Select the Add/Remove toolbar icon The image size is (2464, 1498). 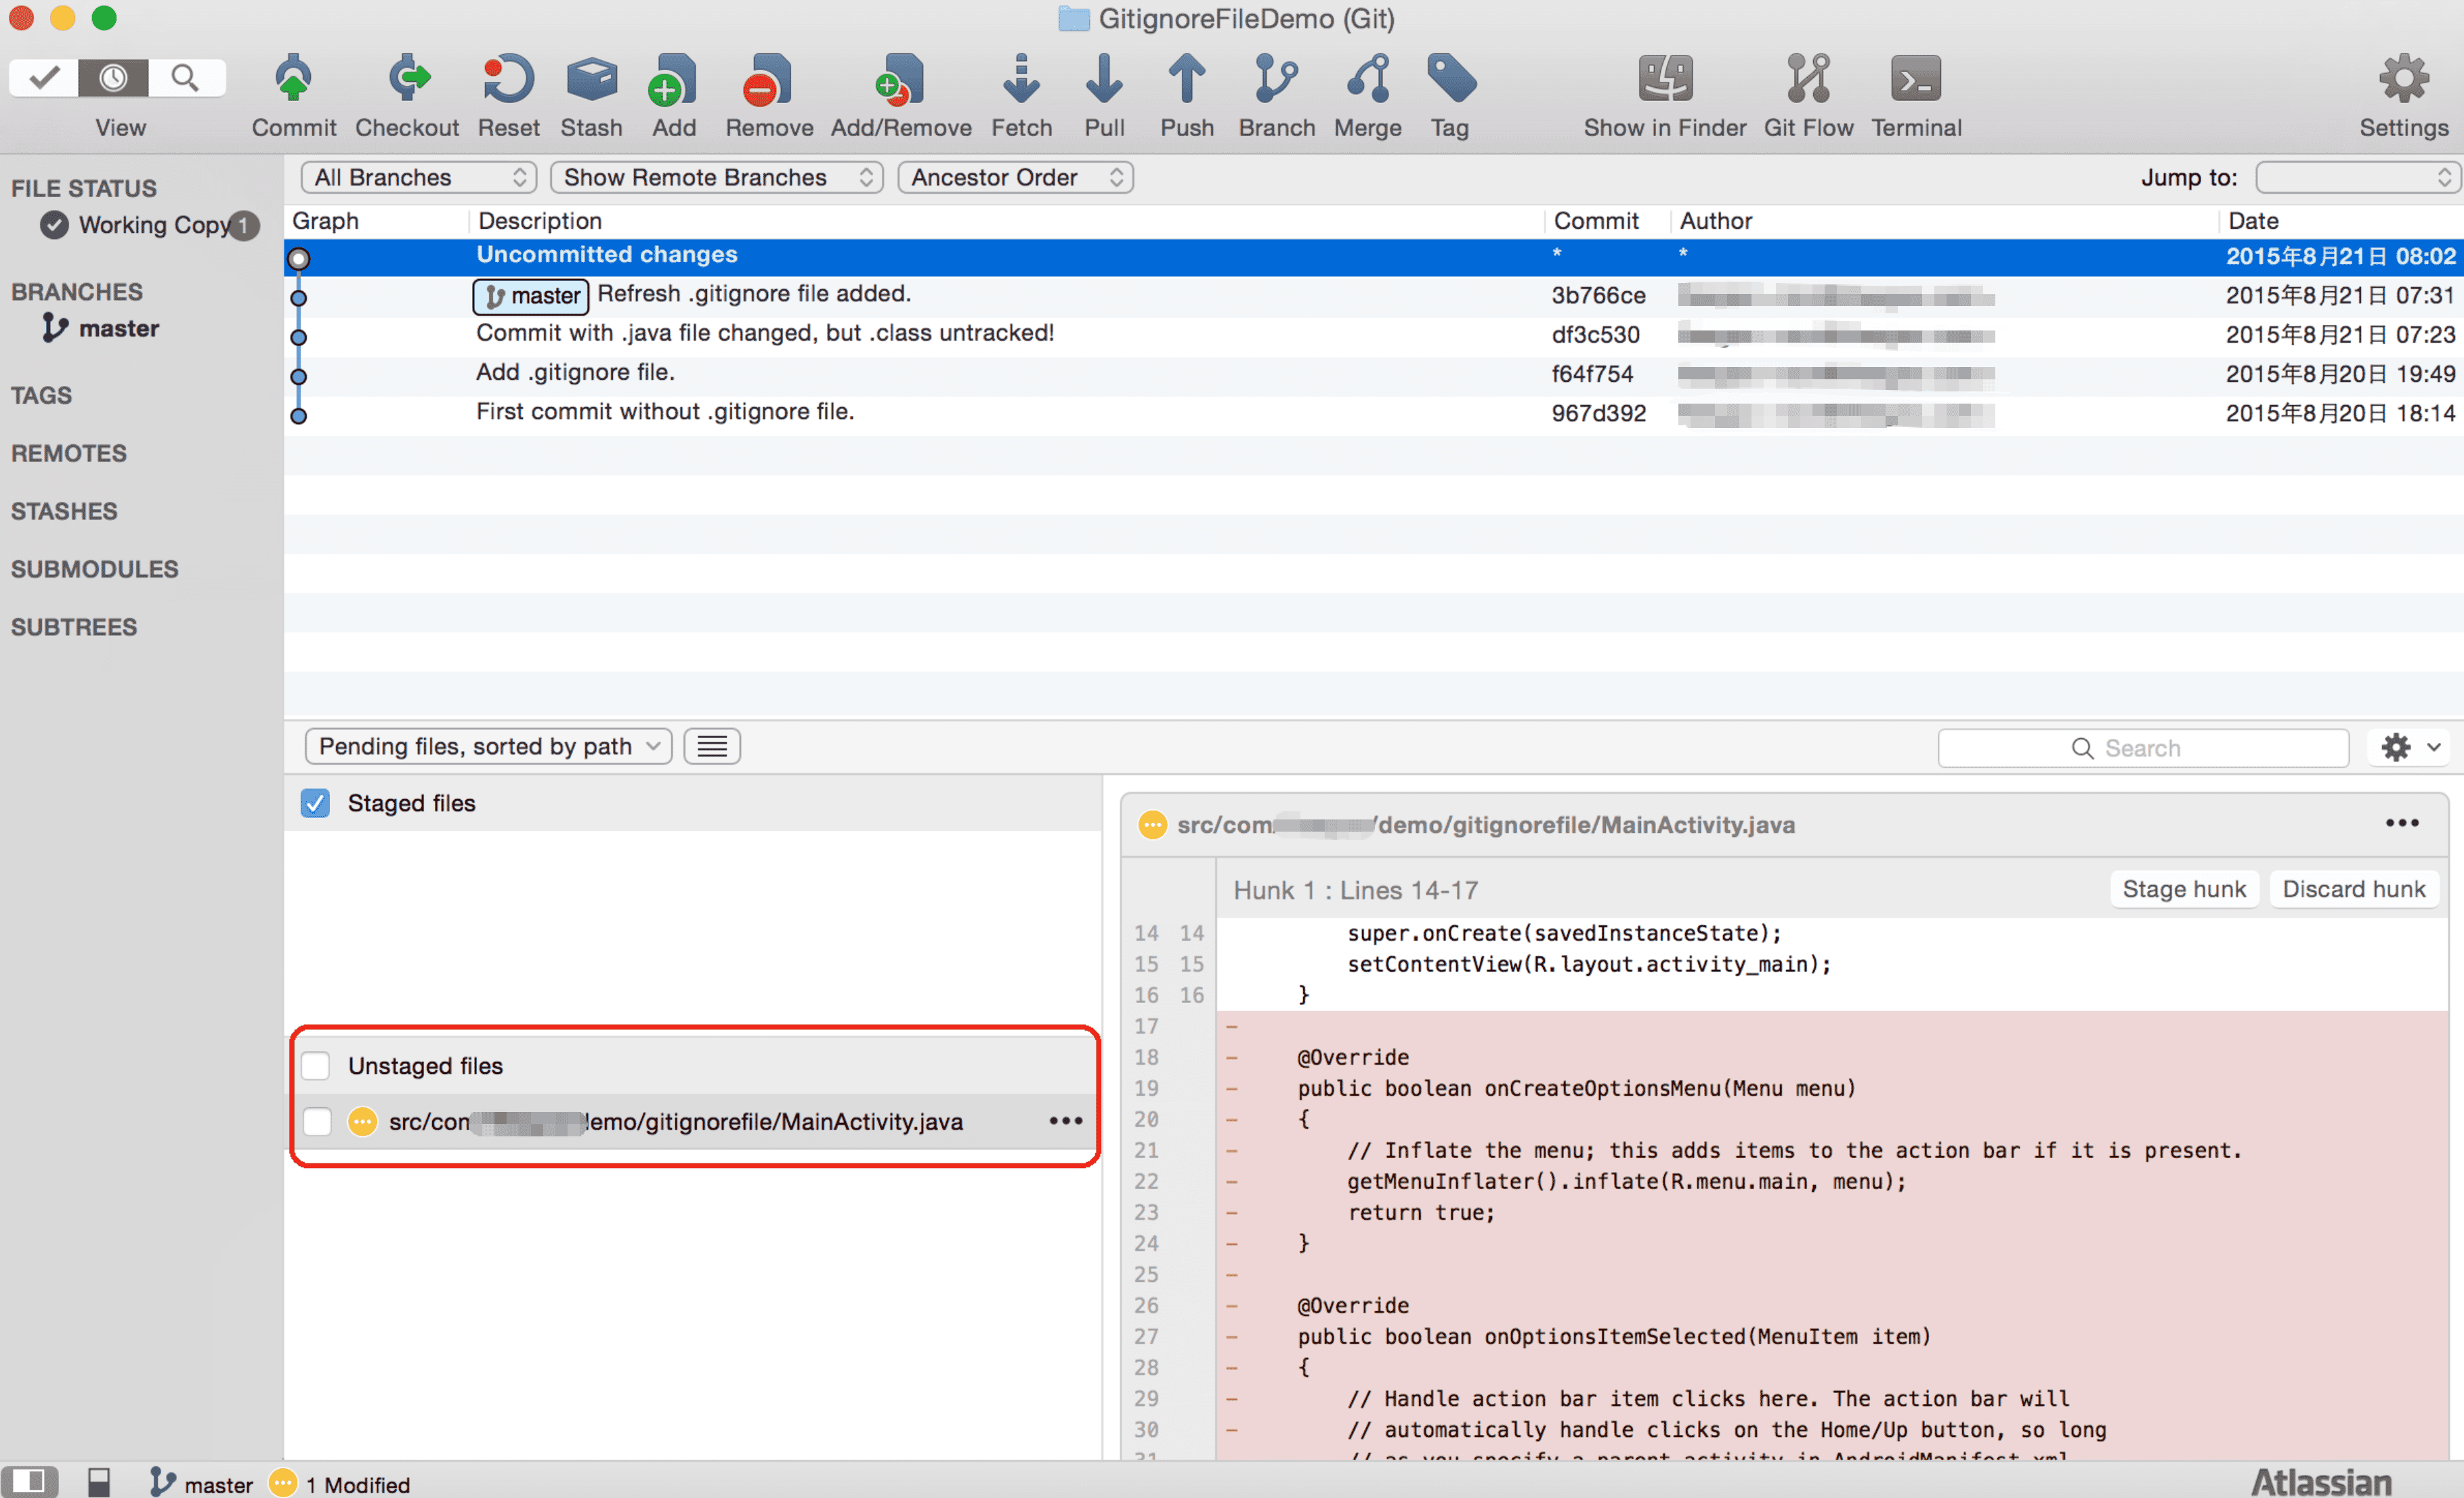pyautogui.click(x=900, y=79)
